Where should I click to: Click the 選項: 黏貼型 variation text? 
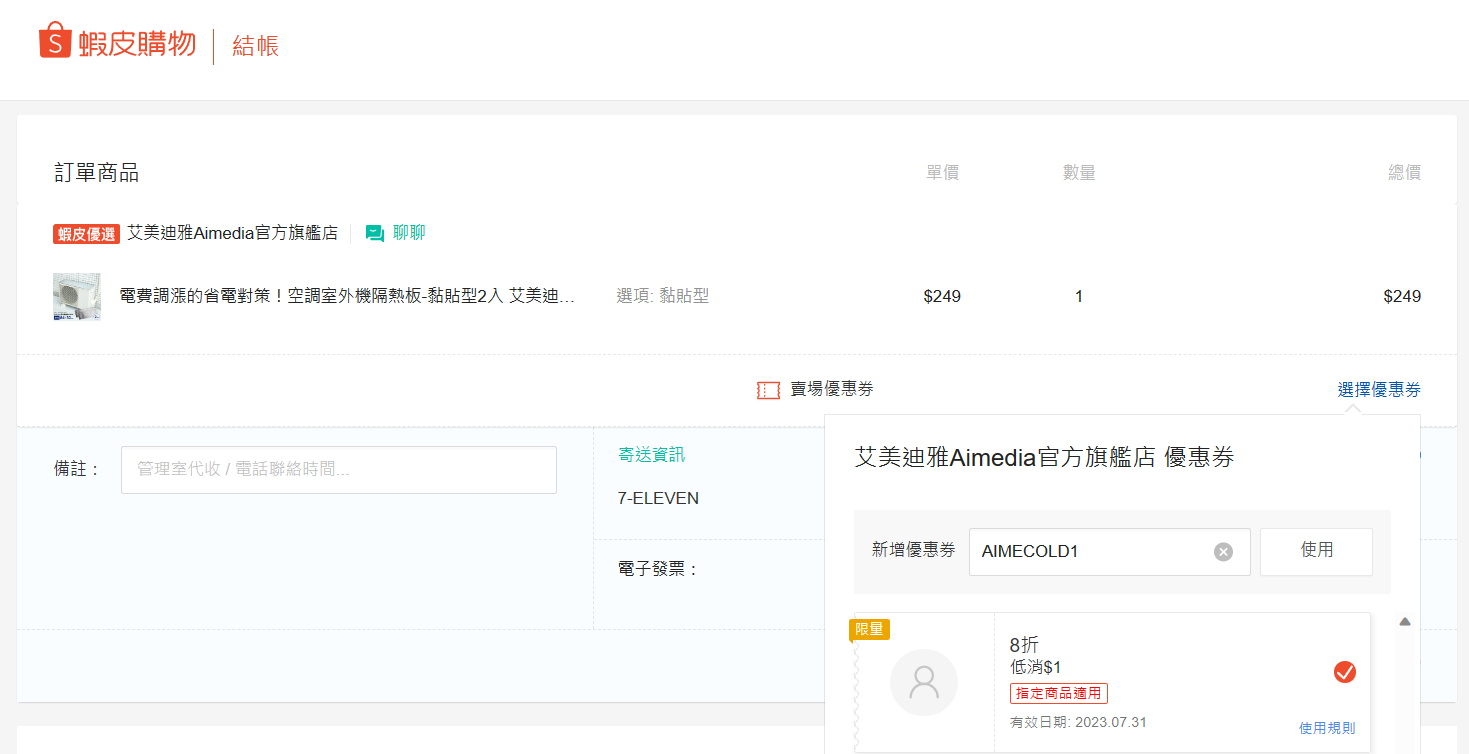pyautogui.click(x=663, y=296)
